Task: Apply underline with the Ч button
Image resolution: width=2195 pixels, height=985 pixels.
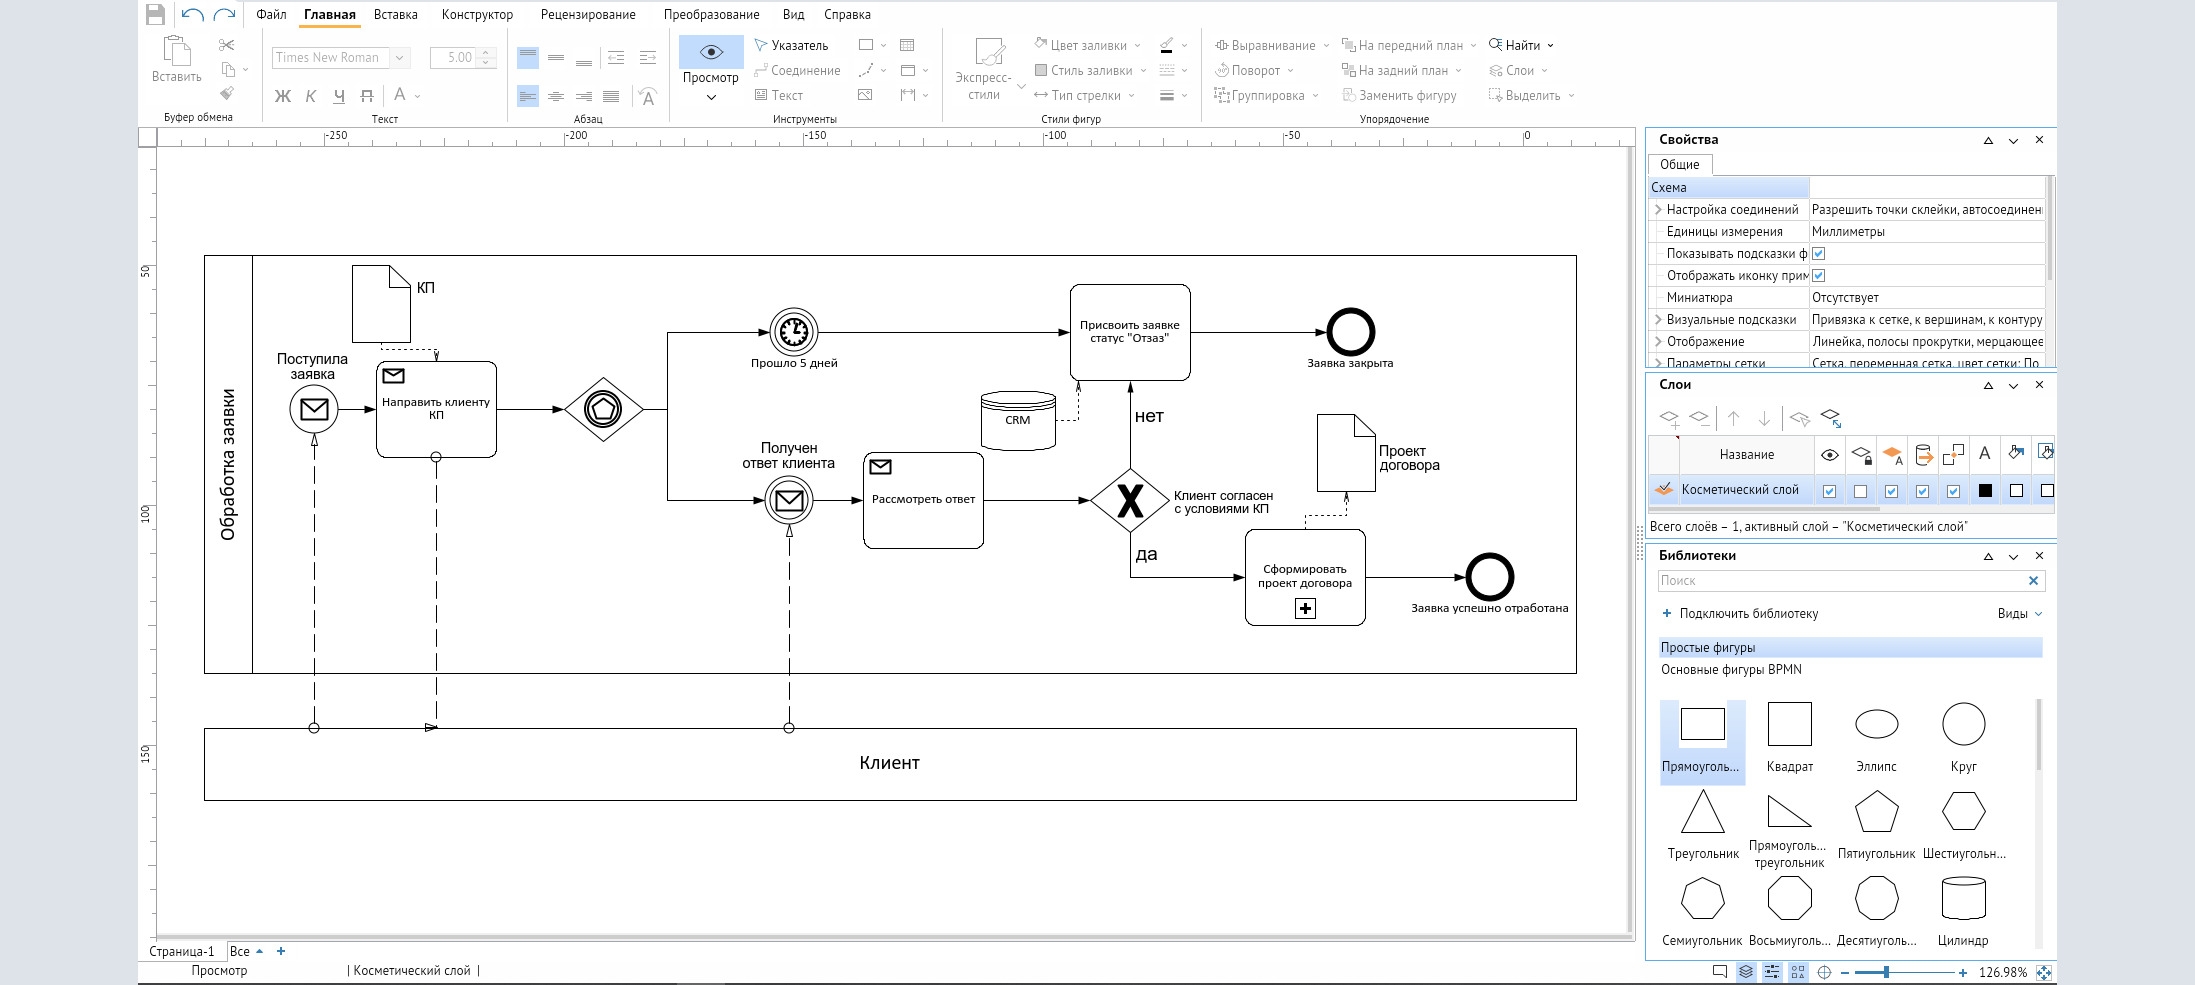Action: point(339,96)
